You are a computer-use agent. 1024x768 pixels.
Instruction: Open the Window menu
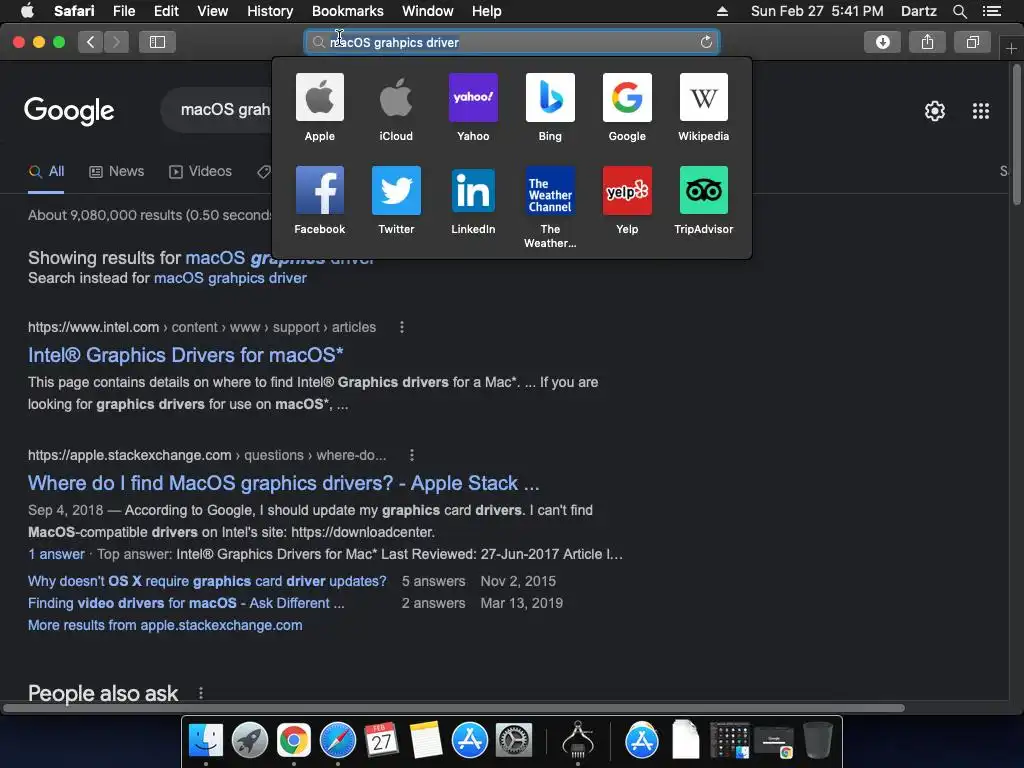[428, 11]
